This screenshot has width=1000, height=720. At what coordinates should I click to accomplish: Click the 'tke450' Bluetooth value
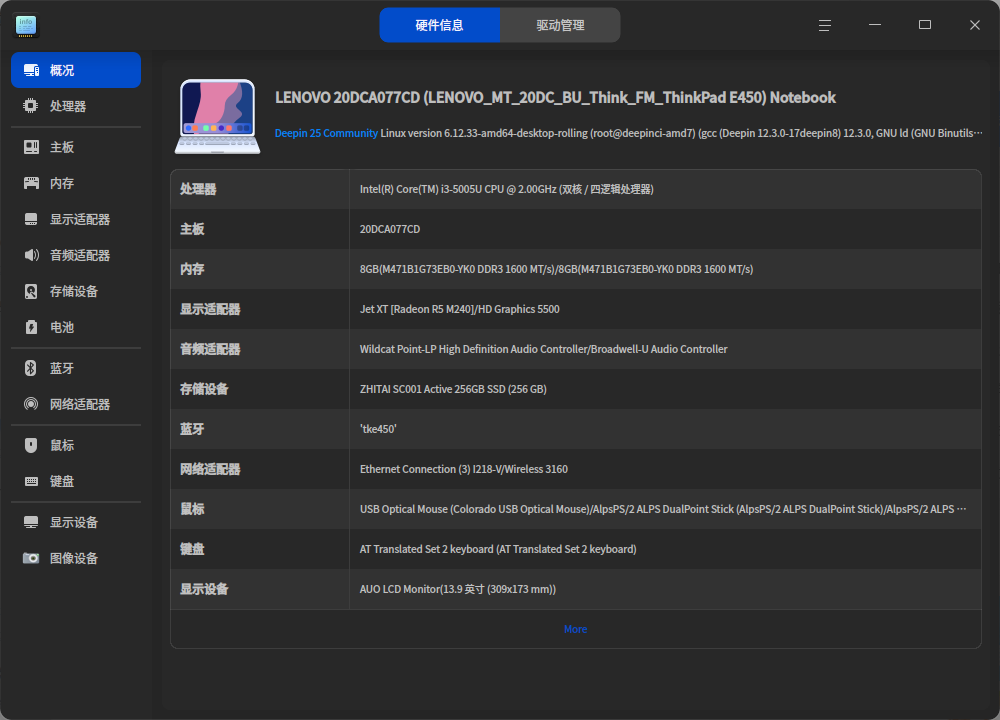(x=378, y=429)
